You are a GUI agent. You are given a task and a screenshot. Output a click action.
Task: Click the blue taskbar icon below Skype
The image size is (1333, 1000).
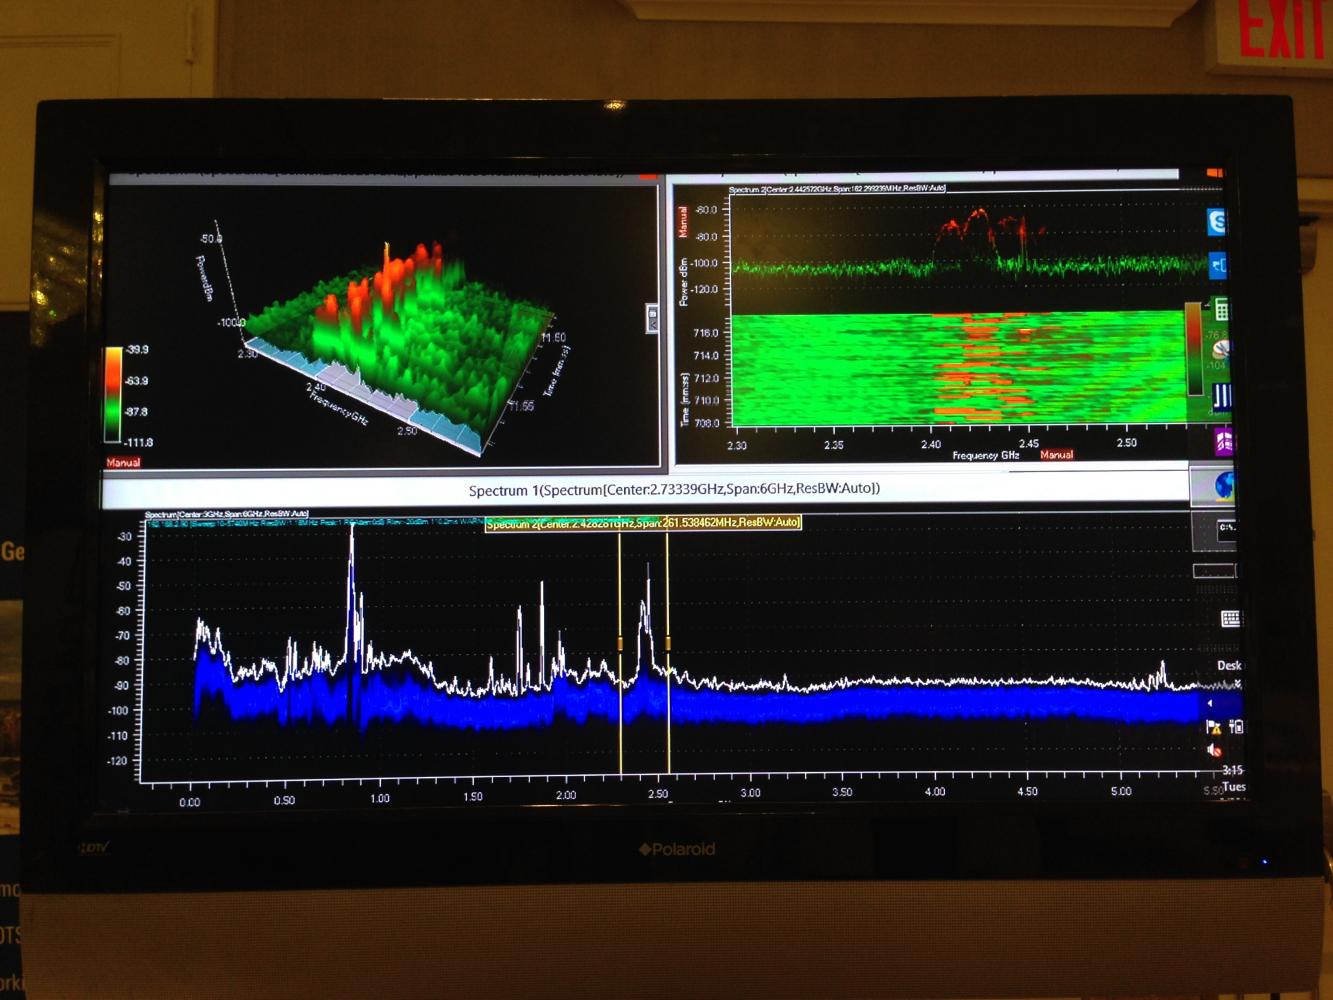point(1218,266)
